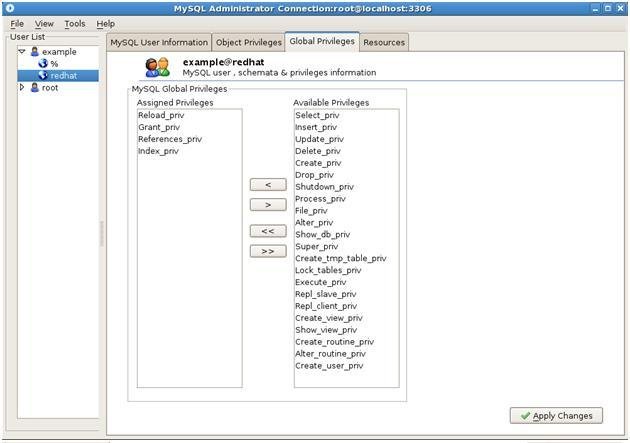630x443 pixels.
Task: Select Alter_routine_priv in Available Privileges
Action: click(x=330, y=354)
